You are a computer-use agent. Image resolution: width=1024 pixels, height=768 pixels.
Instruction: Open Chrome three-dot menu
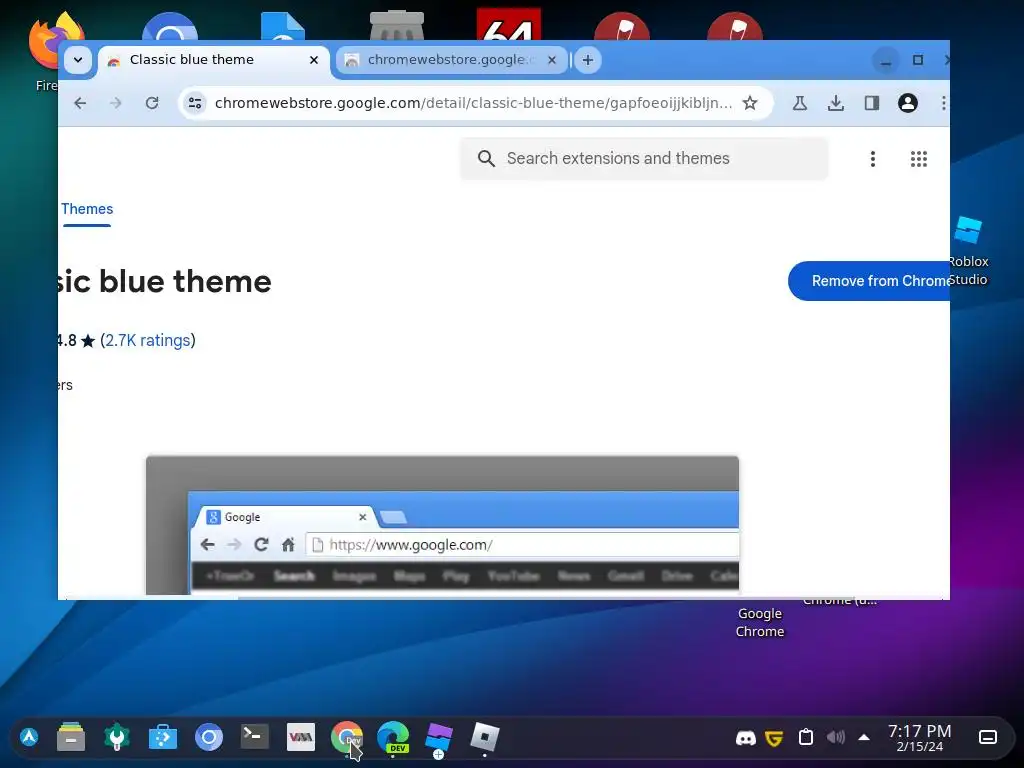(943, 103)
